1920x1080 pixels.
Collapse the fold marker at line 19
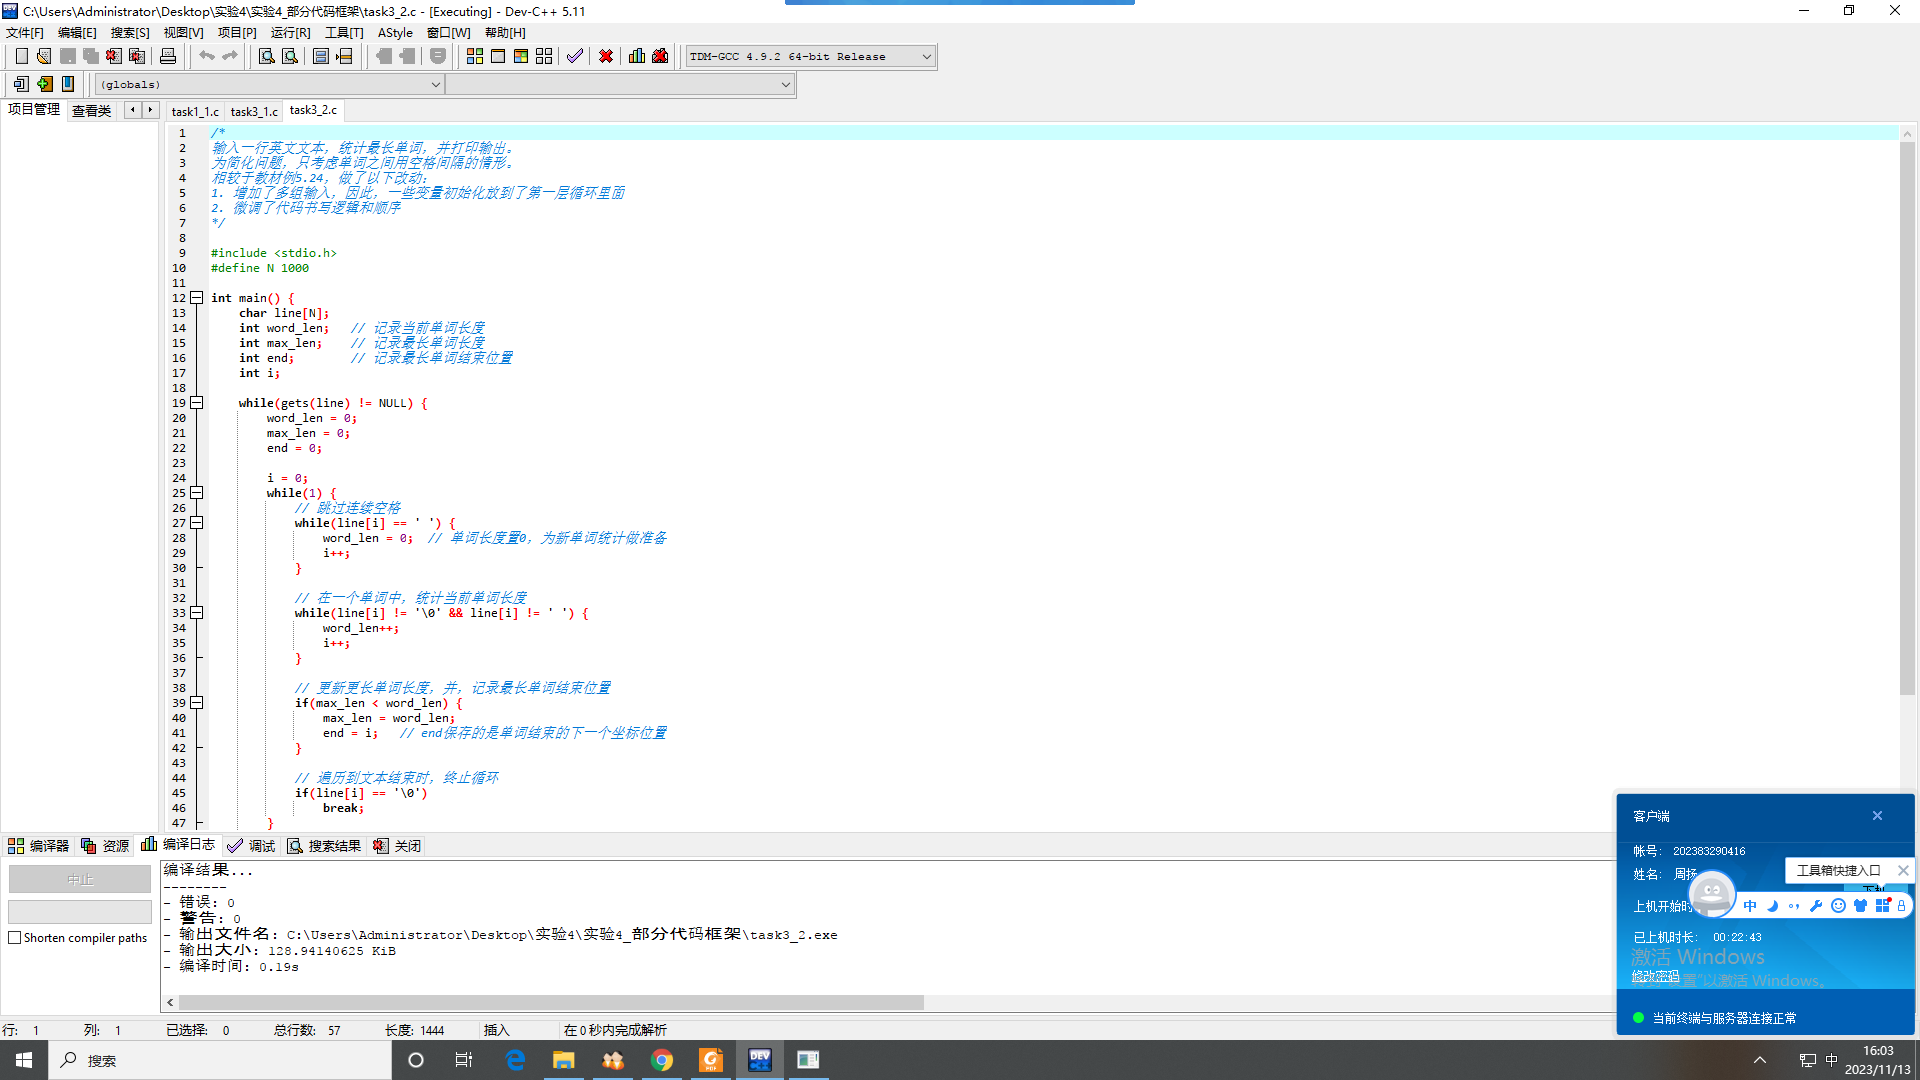pos(197,403)
